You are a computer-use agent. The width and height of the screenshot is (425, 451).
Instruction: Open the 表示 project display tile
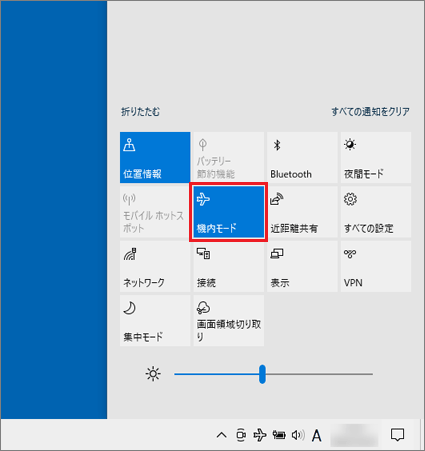302,266
